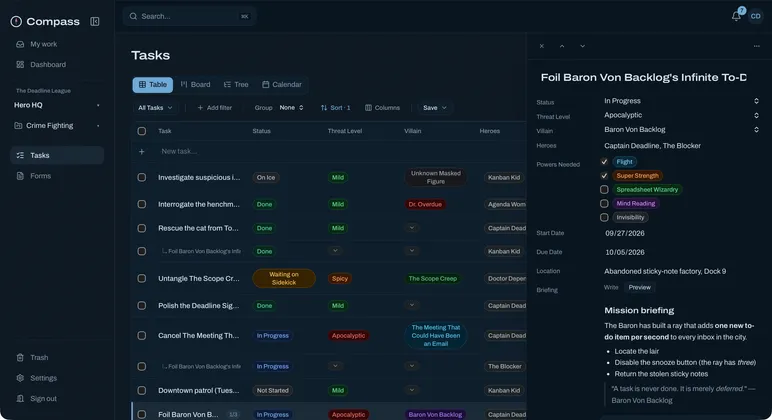Click the Add filter button

click(215, 108)
